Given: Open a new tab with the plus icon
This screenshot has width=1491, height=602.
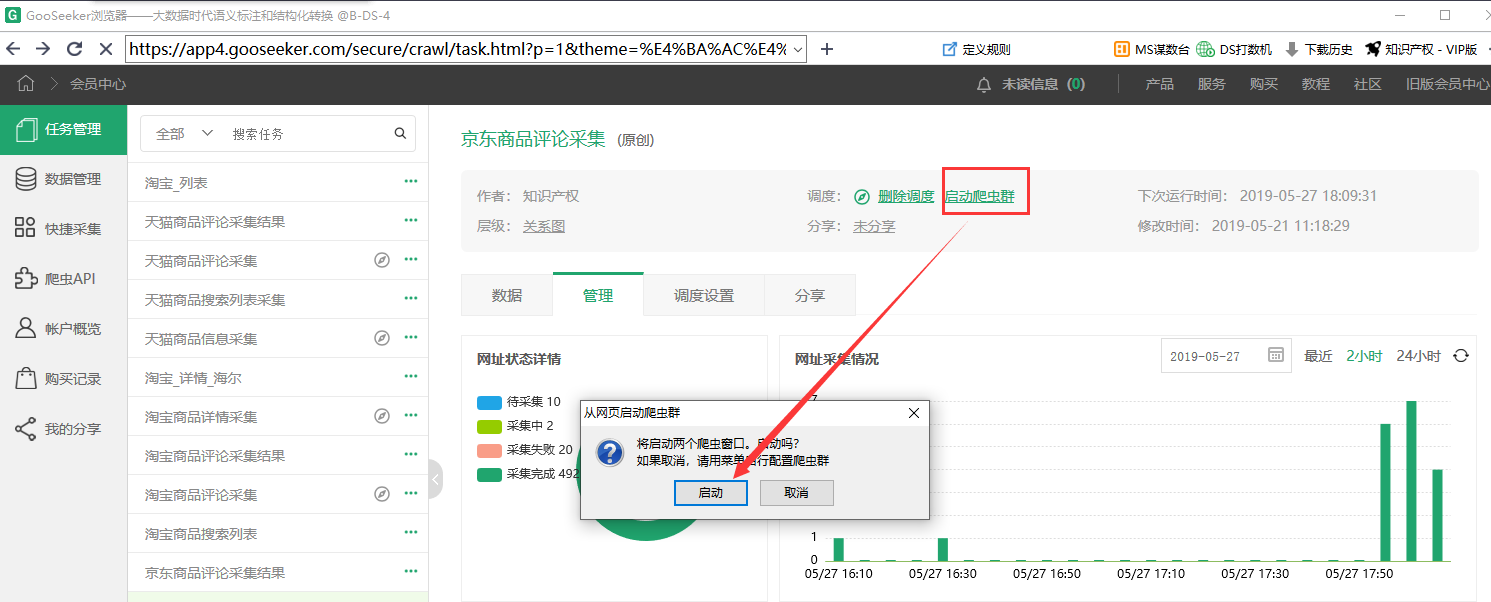Looking at the screenshot, I should tap(827, 49).
